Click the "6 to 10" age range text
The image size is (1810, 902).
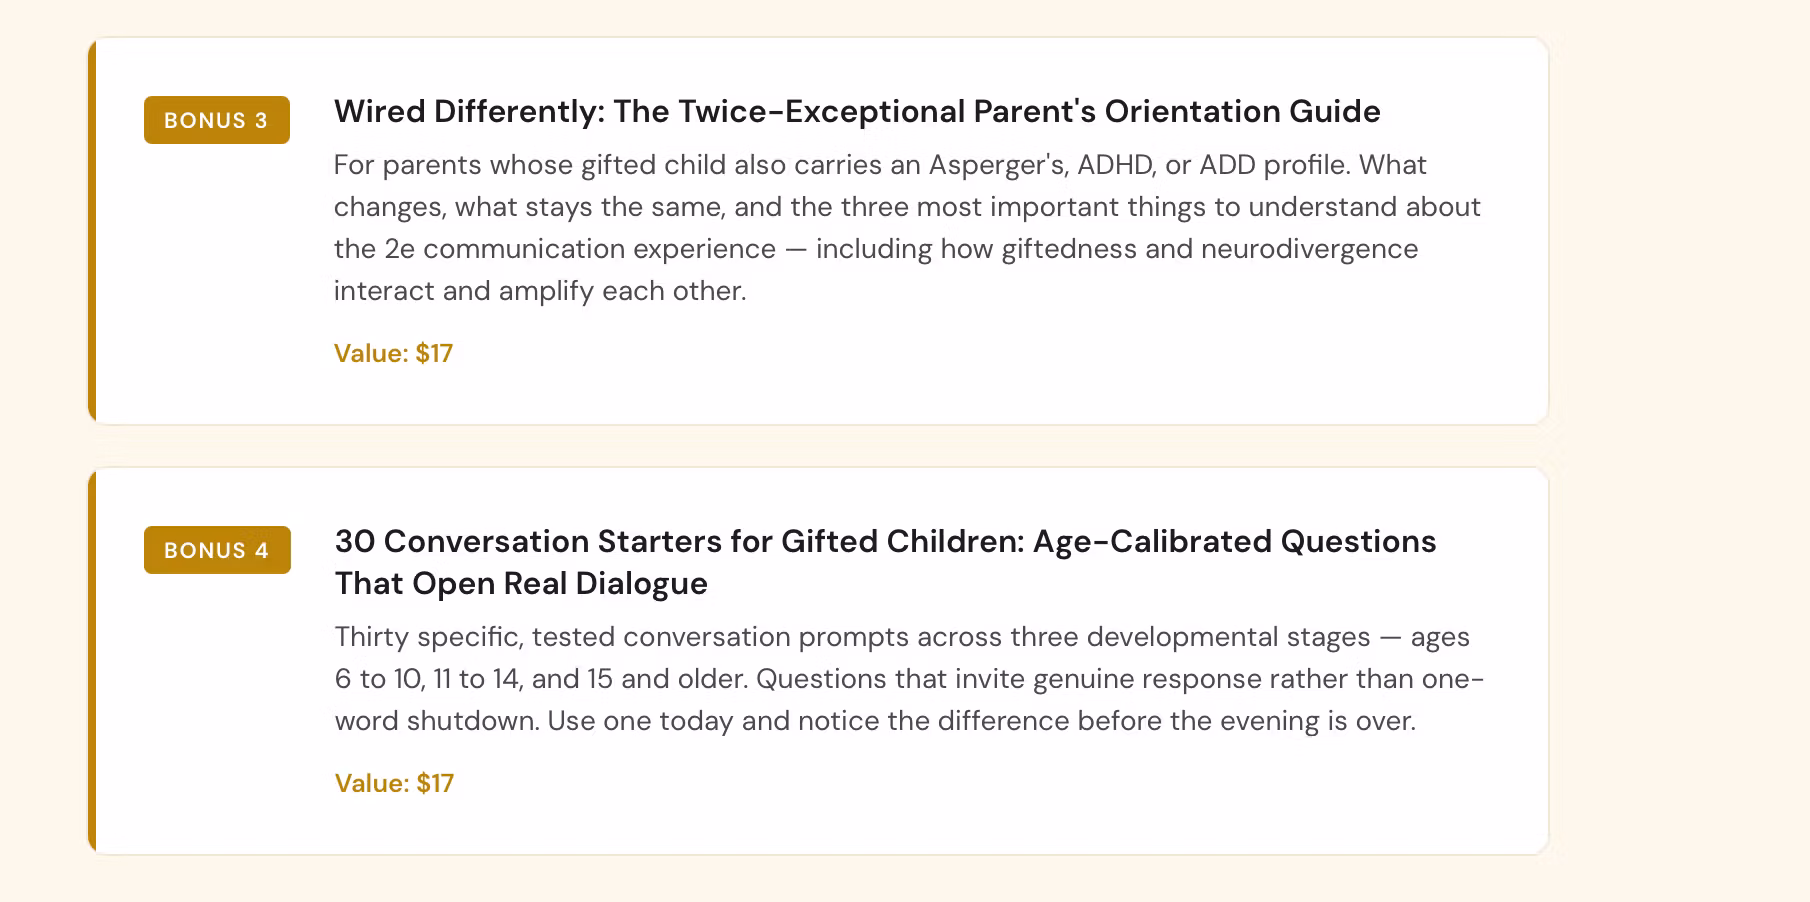[379, 678]
